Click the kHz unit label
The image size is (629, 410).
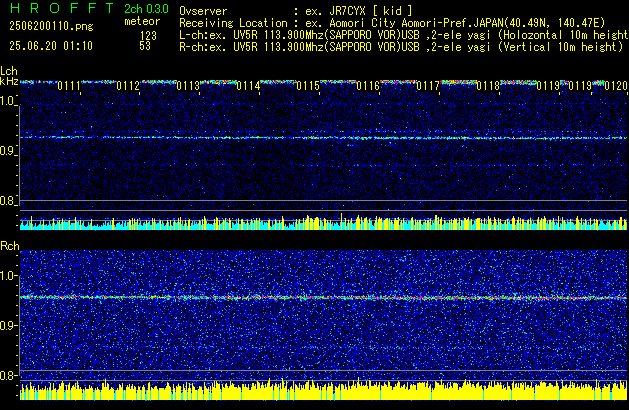coord(9,81)
